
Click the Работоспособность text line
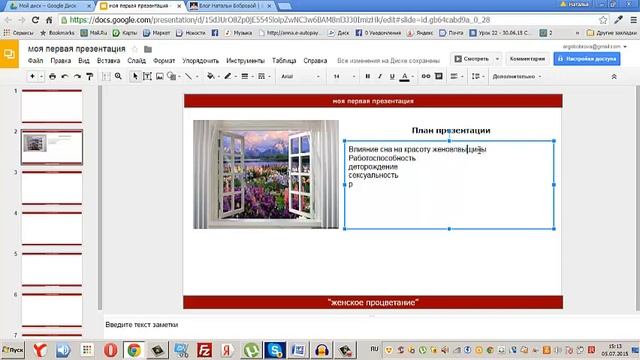tap(382, 158)
